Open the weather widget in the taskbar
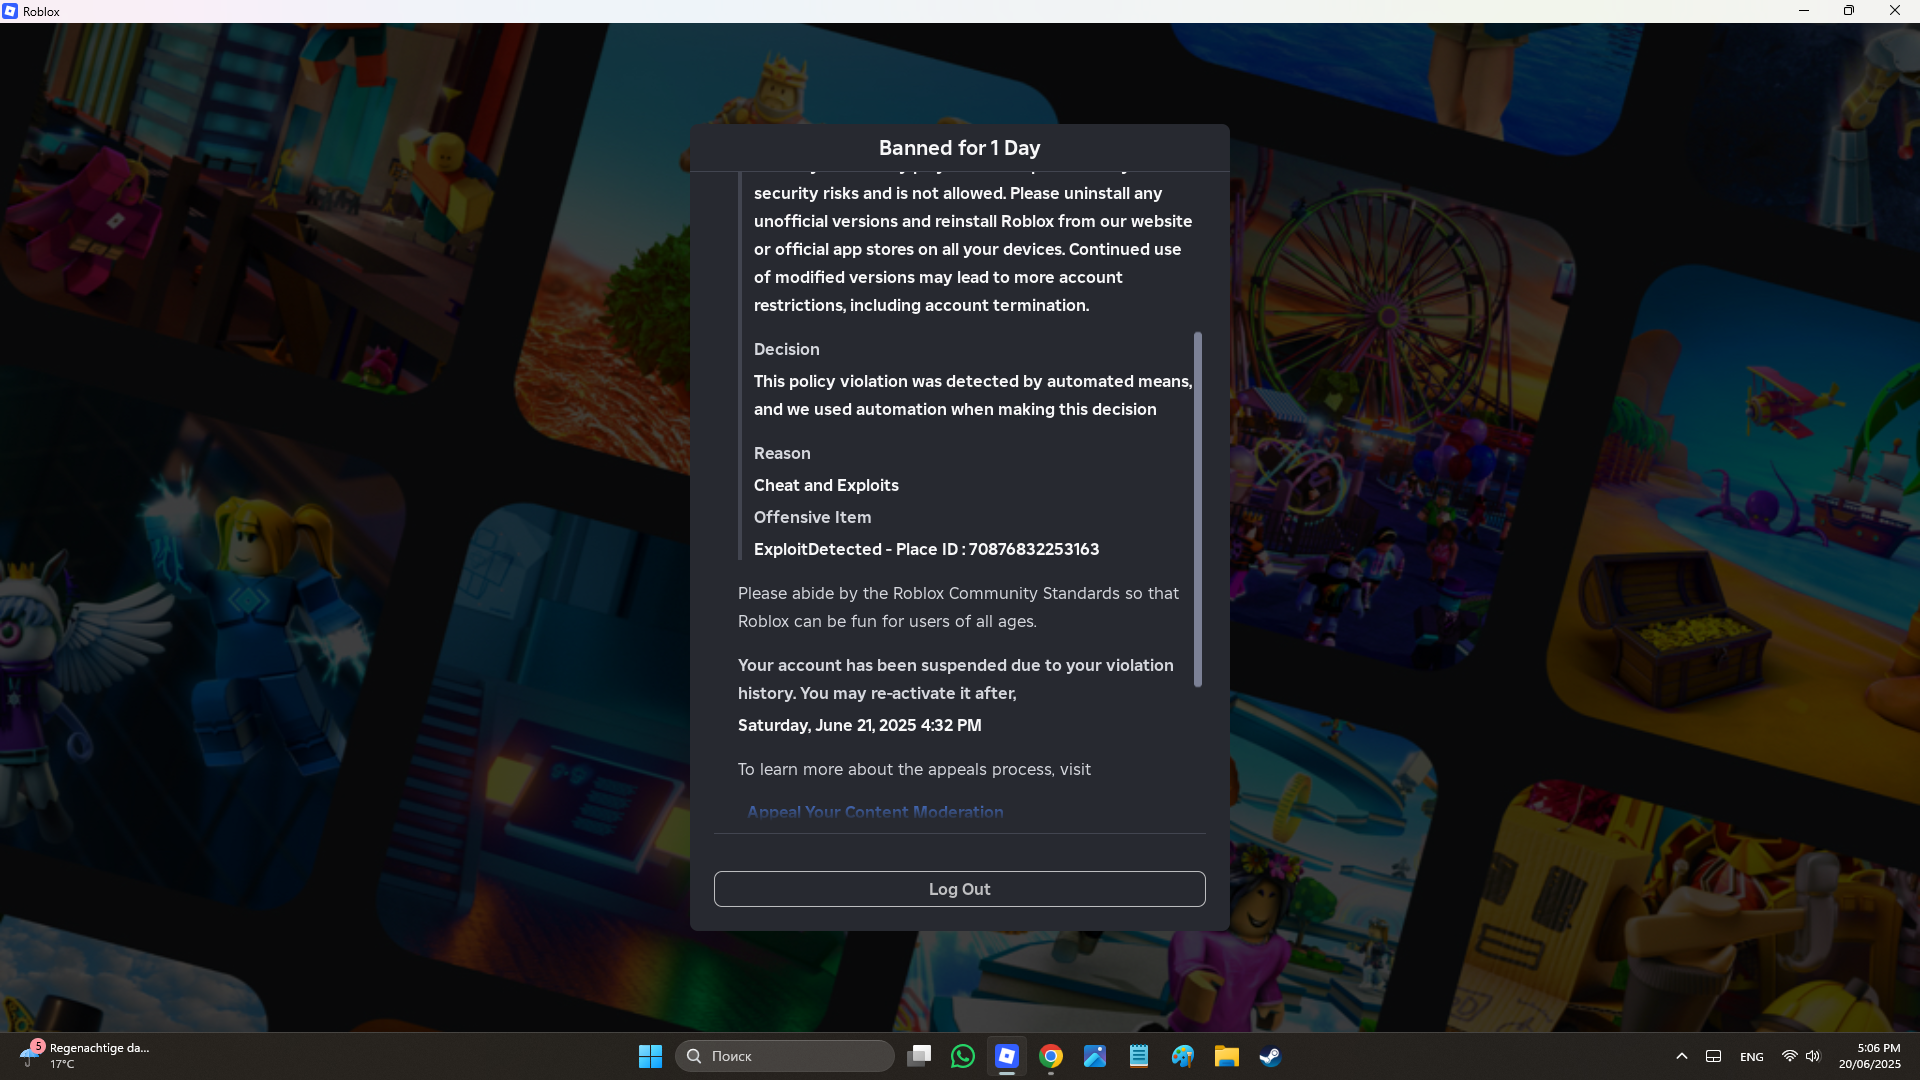 85,1055
